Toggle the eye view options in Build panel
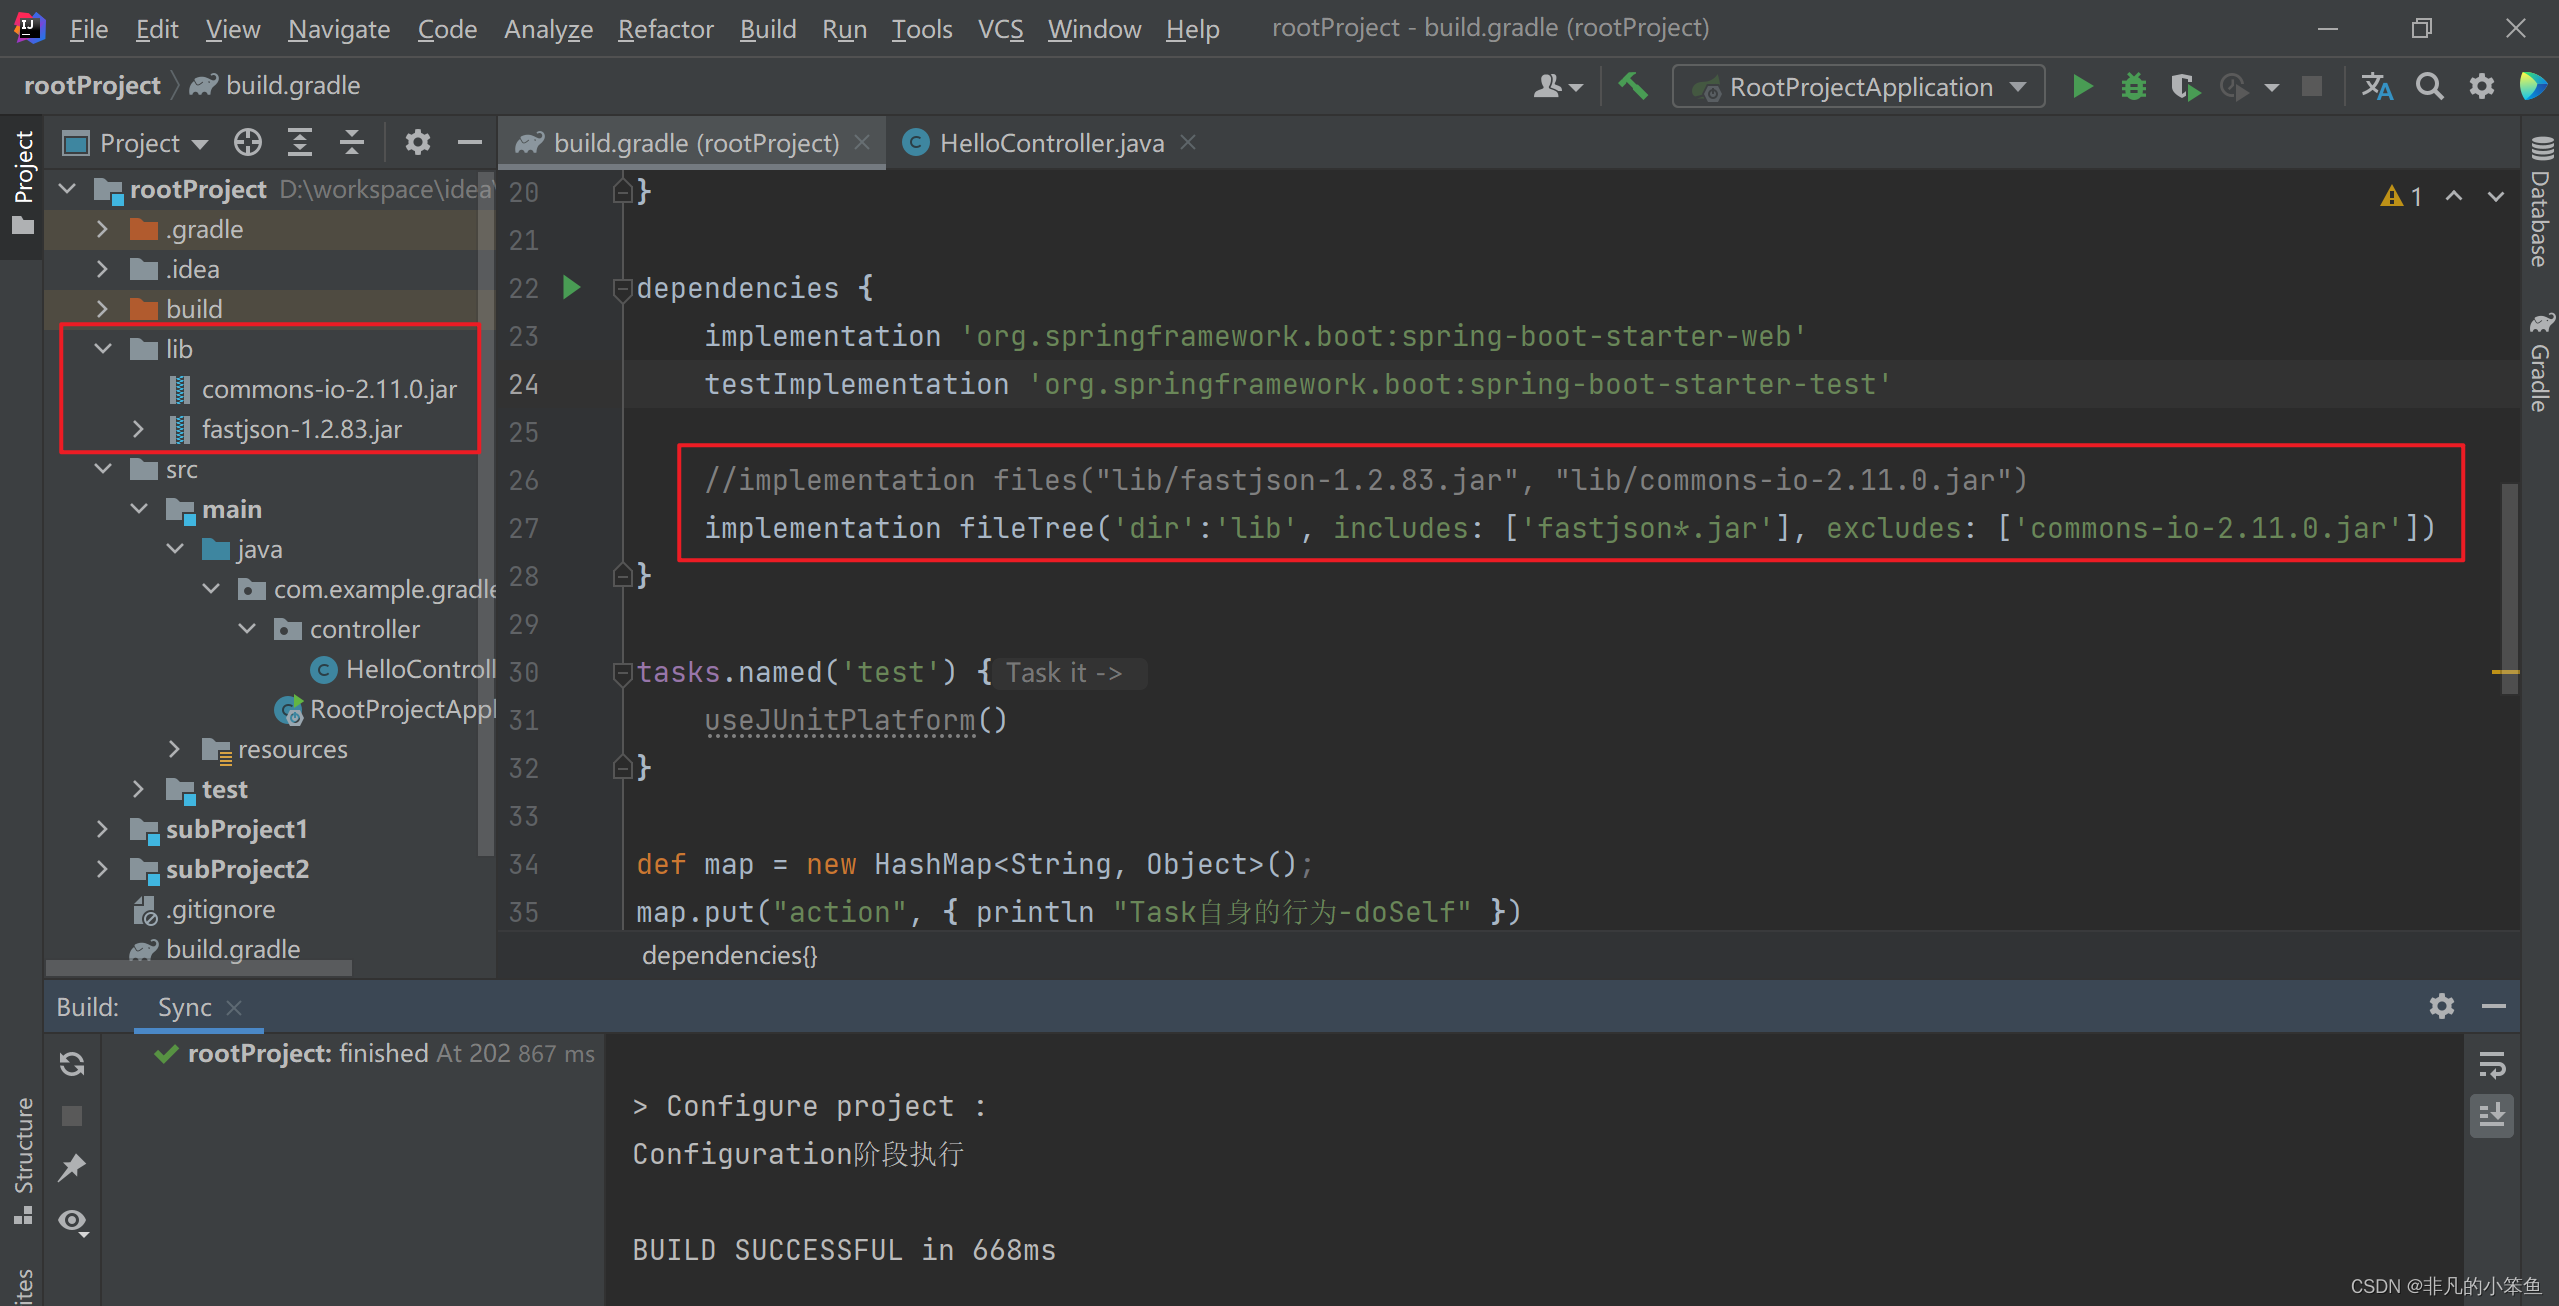Viewport: 2559px width, 1306px height. click(72, 1221)
